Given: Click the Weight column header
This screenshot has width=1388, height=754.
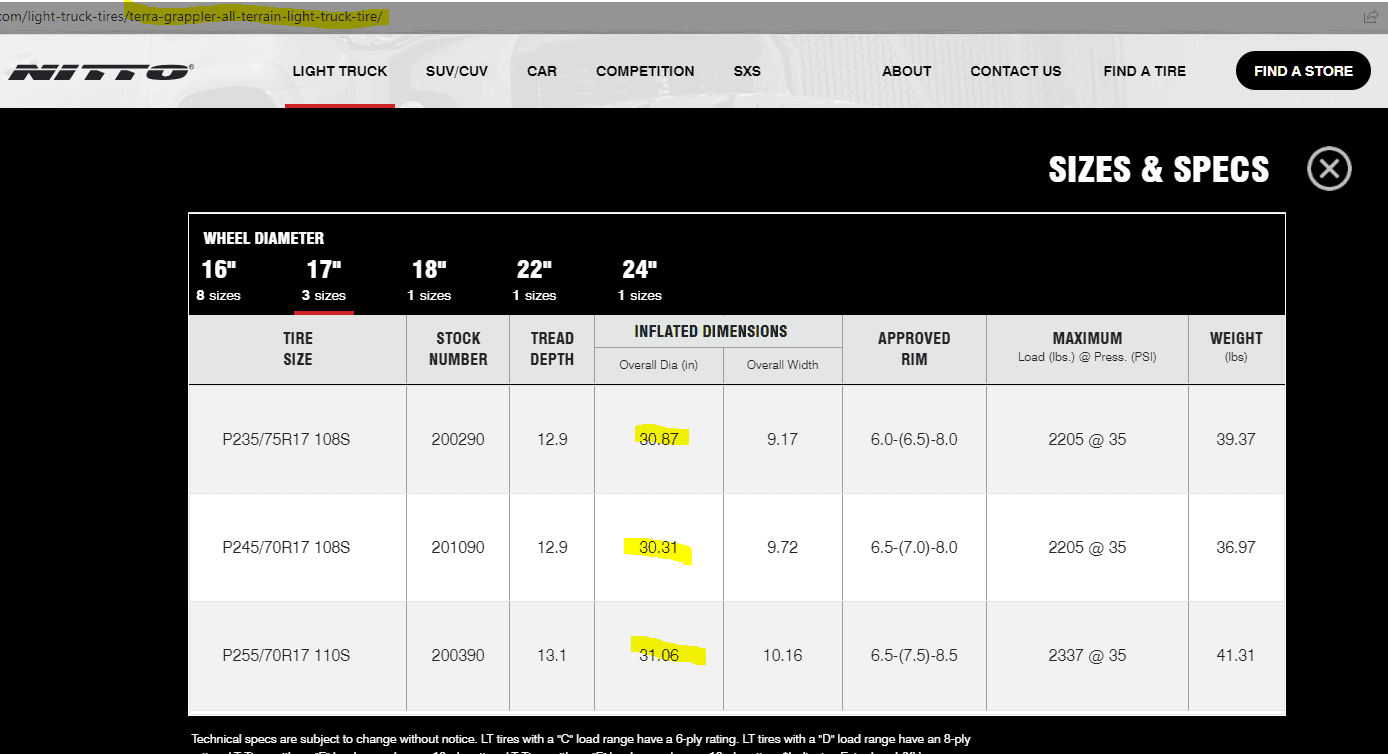Looking at the screenshot, I should coord(1236,346).
